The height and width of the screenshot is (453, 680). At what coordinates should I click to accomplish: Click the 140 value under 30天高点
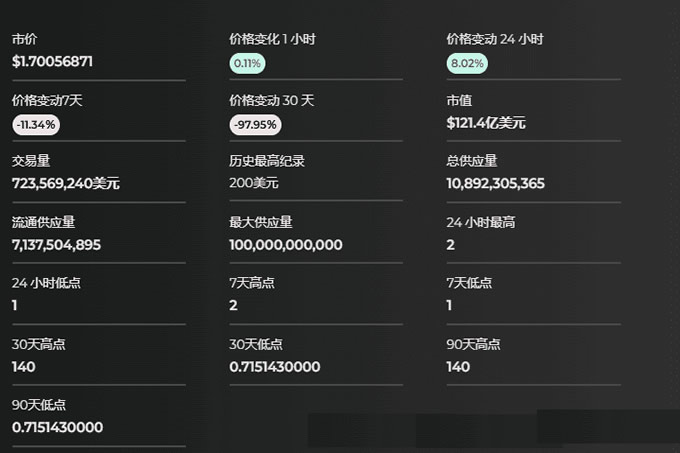tap(23, 367)
